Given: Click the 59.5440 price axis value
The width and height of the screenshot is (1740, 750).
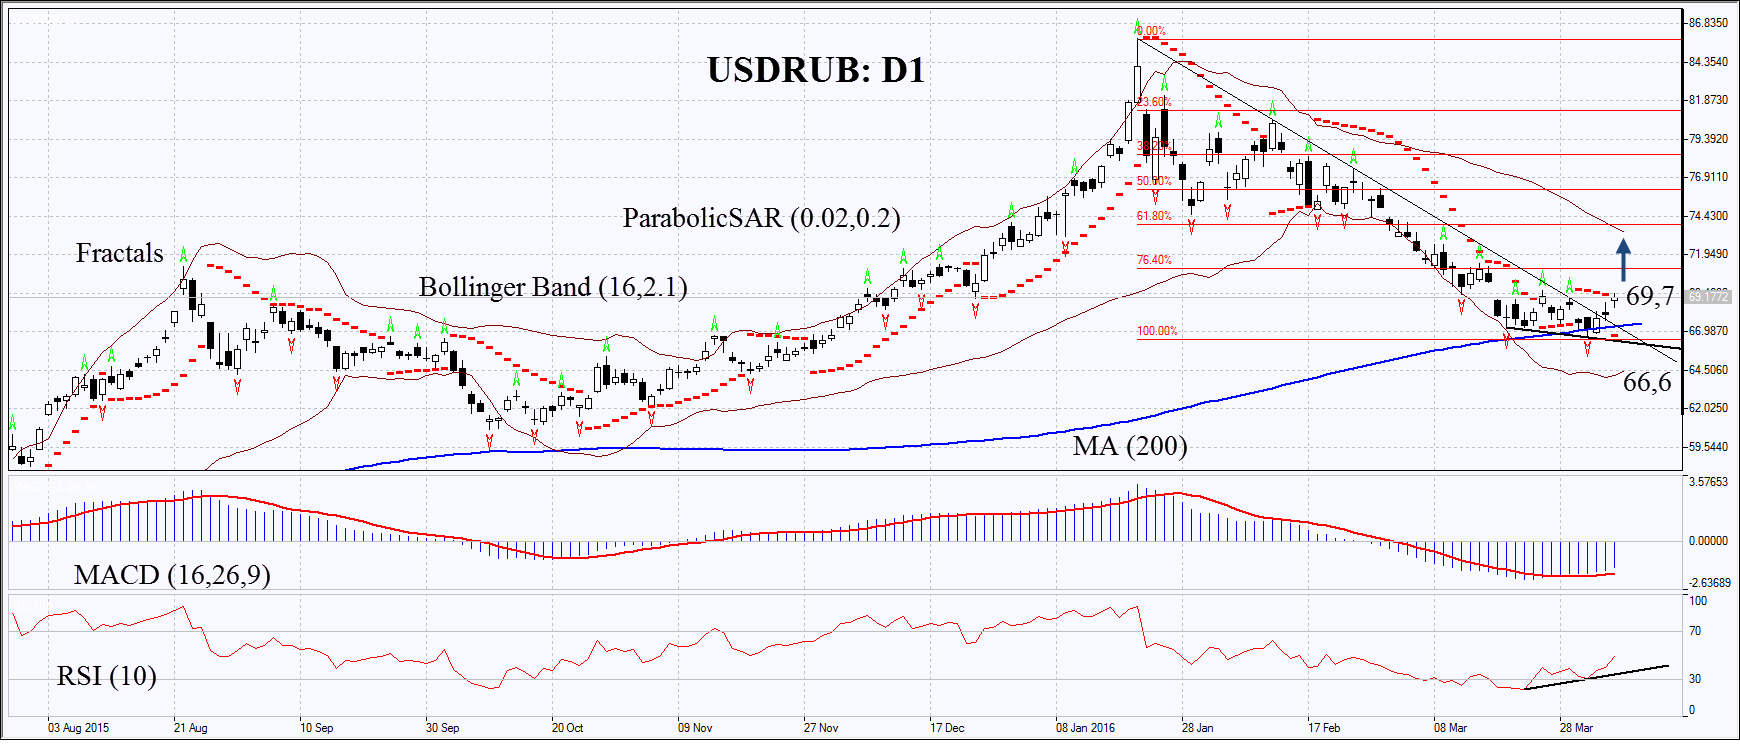Looking at the screenshot, I should 1708,447.
